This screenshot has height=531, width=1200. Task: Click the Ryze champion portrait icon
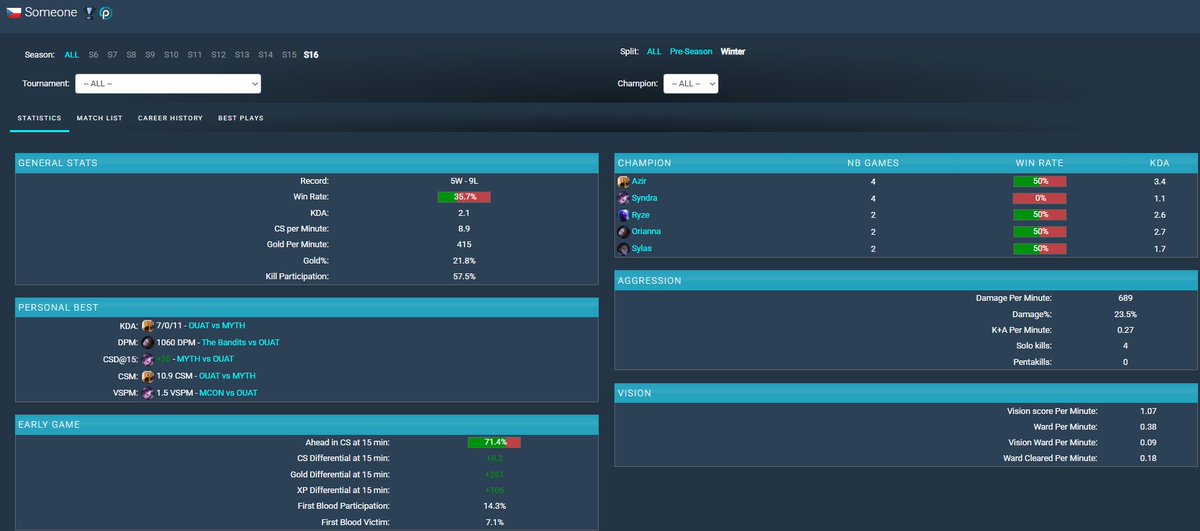624,215
